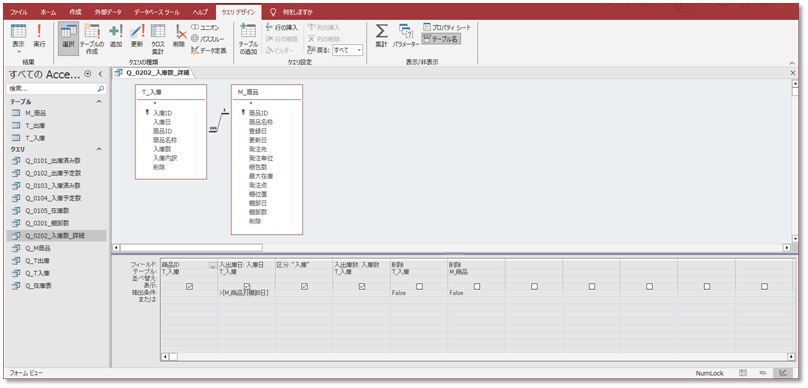Open the 外部データ tab

[x=107, y=11]
